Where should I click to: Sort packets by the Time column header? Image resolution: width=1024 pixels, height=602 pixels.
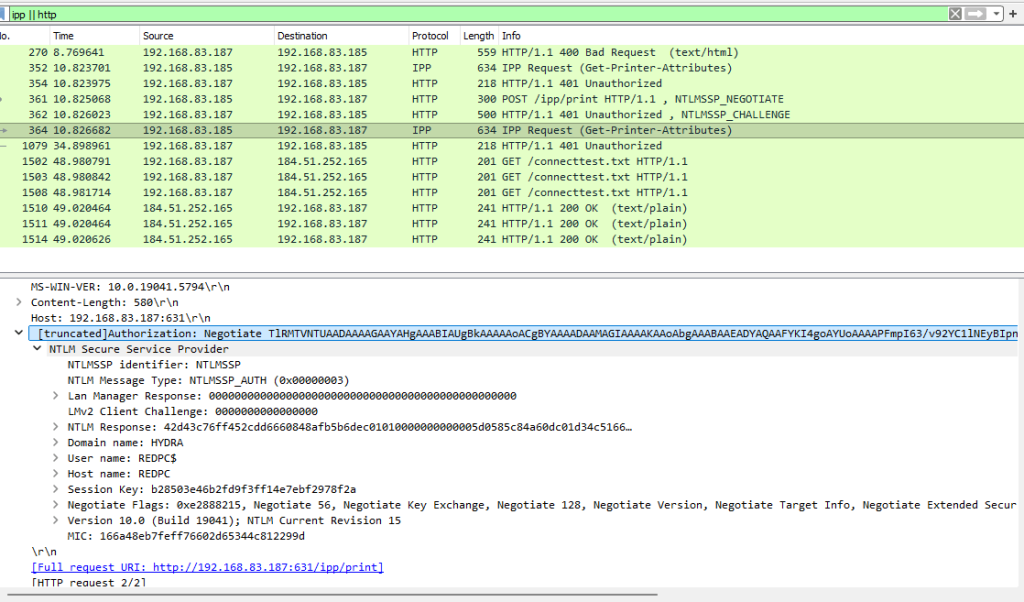(63, 36)
